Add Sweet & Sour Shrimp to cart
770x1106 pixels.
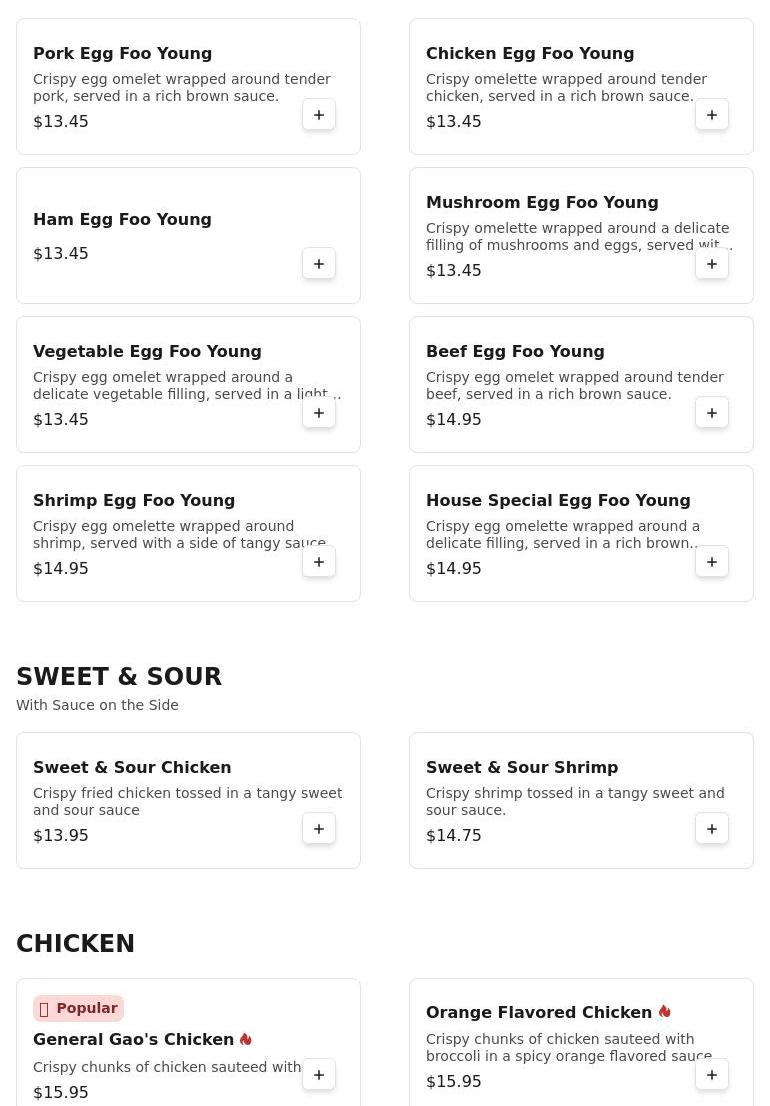point(712,829)
